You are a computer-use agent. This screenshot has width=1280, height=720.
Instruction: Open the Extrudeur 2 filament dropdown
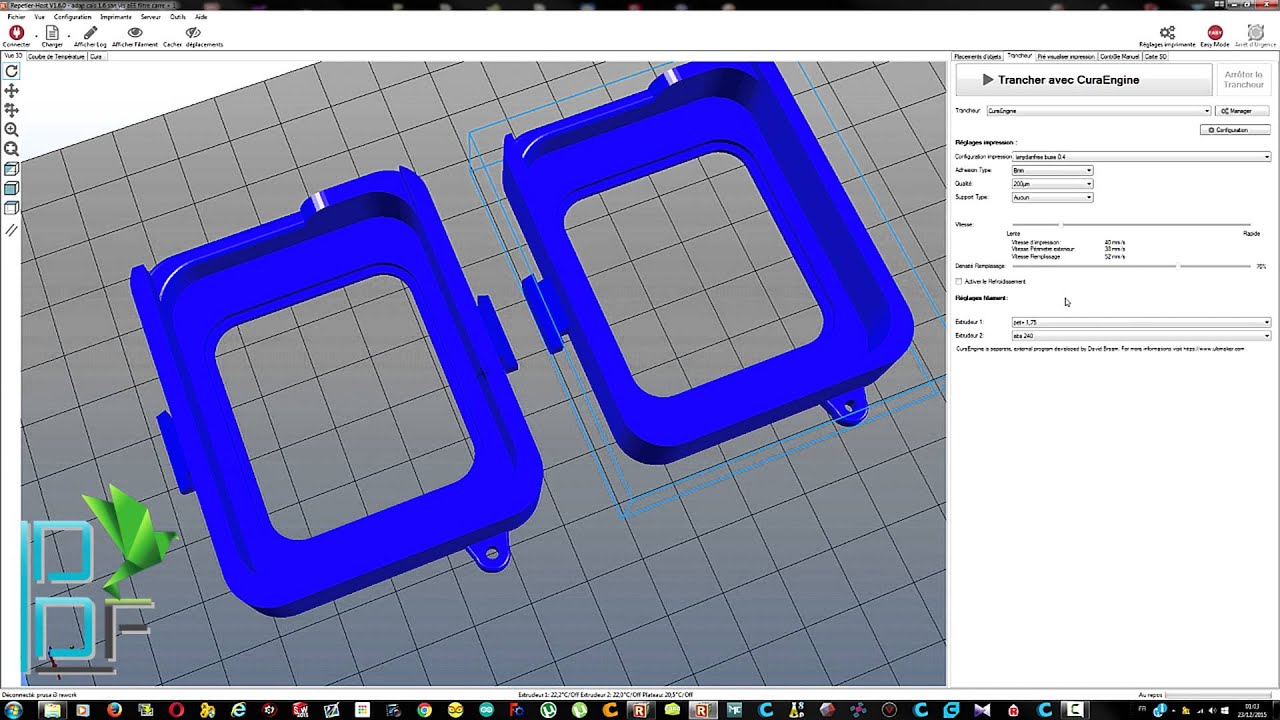pyautogui.click(x=1142, y=336)
